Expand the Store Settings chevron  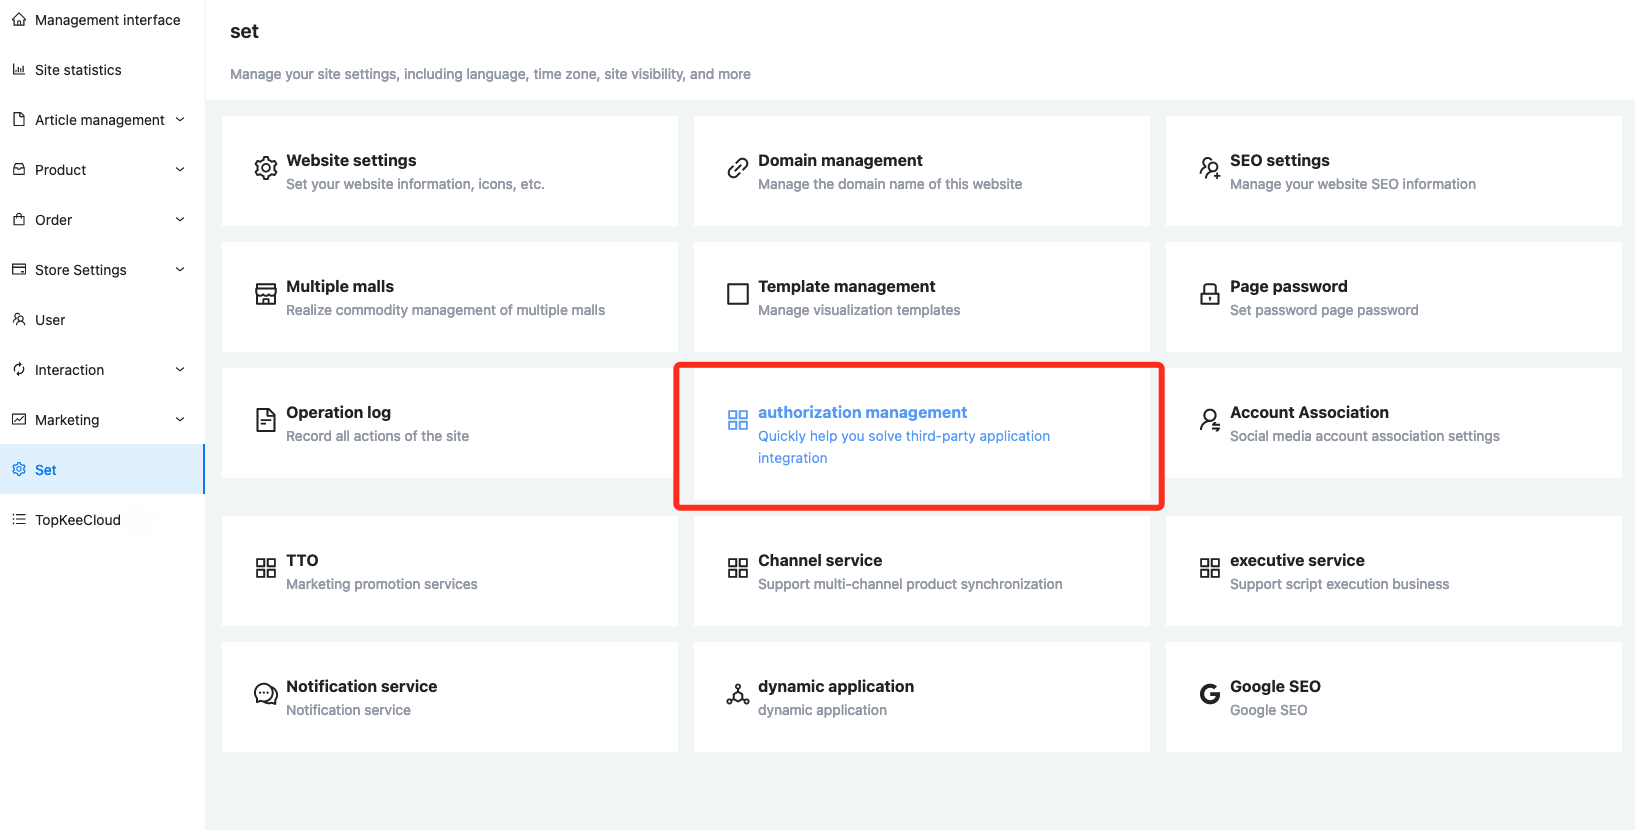click(x=180, y=270)
